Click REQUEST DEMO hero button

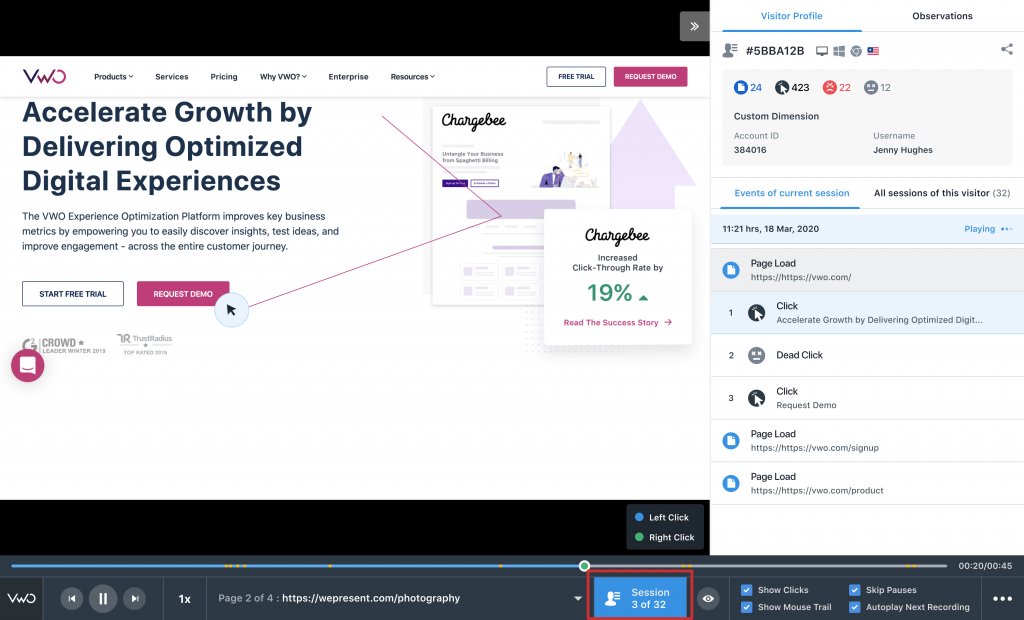[183, 294]
